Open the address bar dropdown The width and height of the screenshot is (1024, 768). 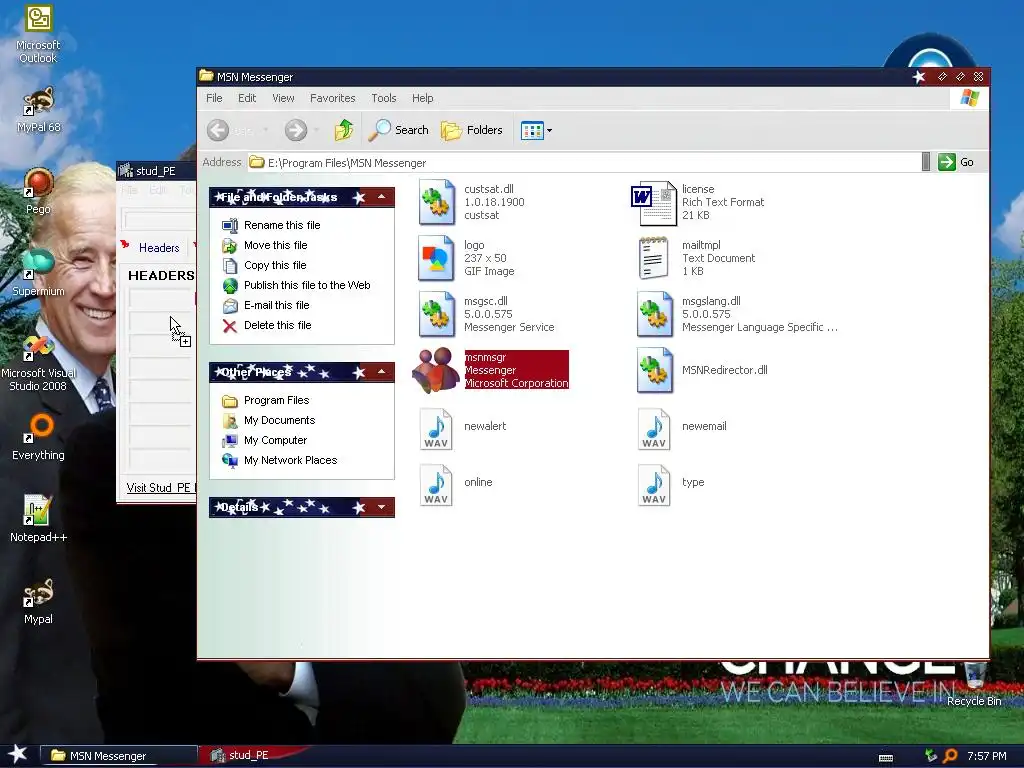click(x=925, y=162)
